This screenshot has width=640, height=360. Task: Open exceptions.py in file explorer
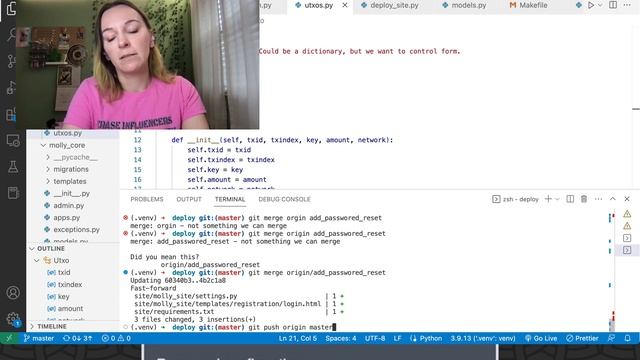coord(73,230)
